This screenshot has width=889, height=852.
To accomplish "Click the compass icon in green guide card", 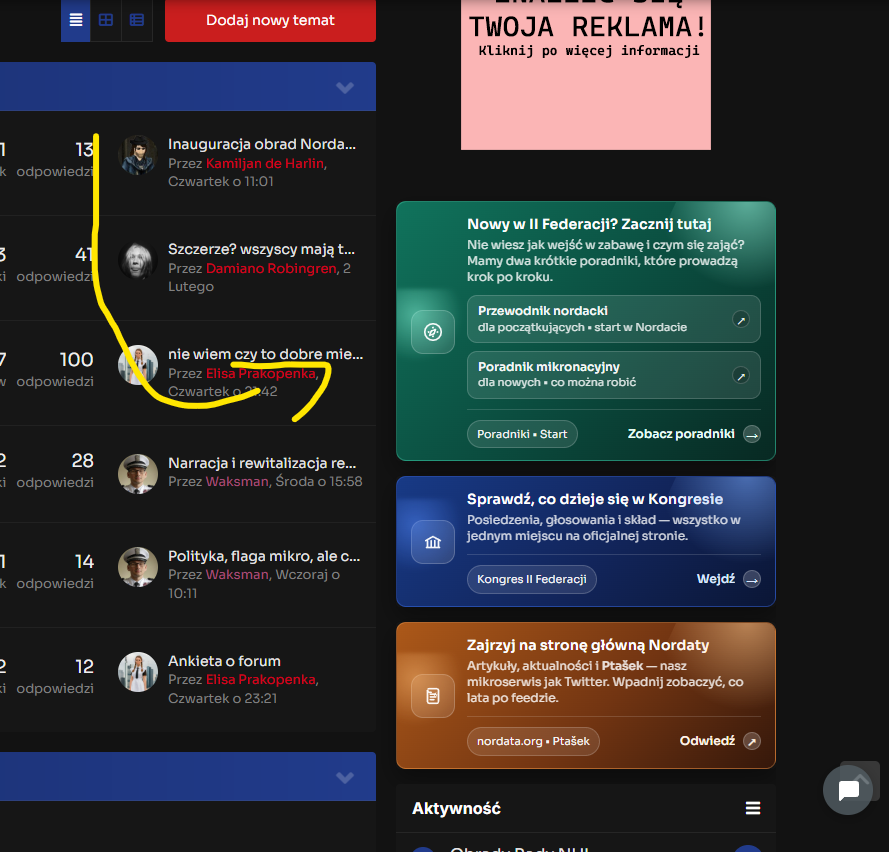I will coord(432,332).
